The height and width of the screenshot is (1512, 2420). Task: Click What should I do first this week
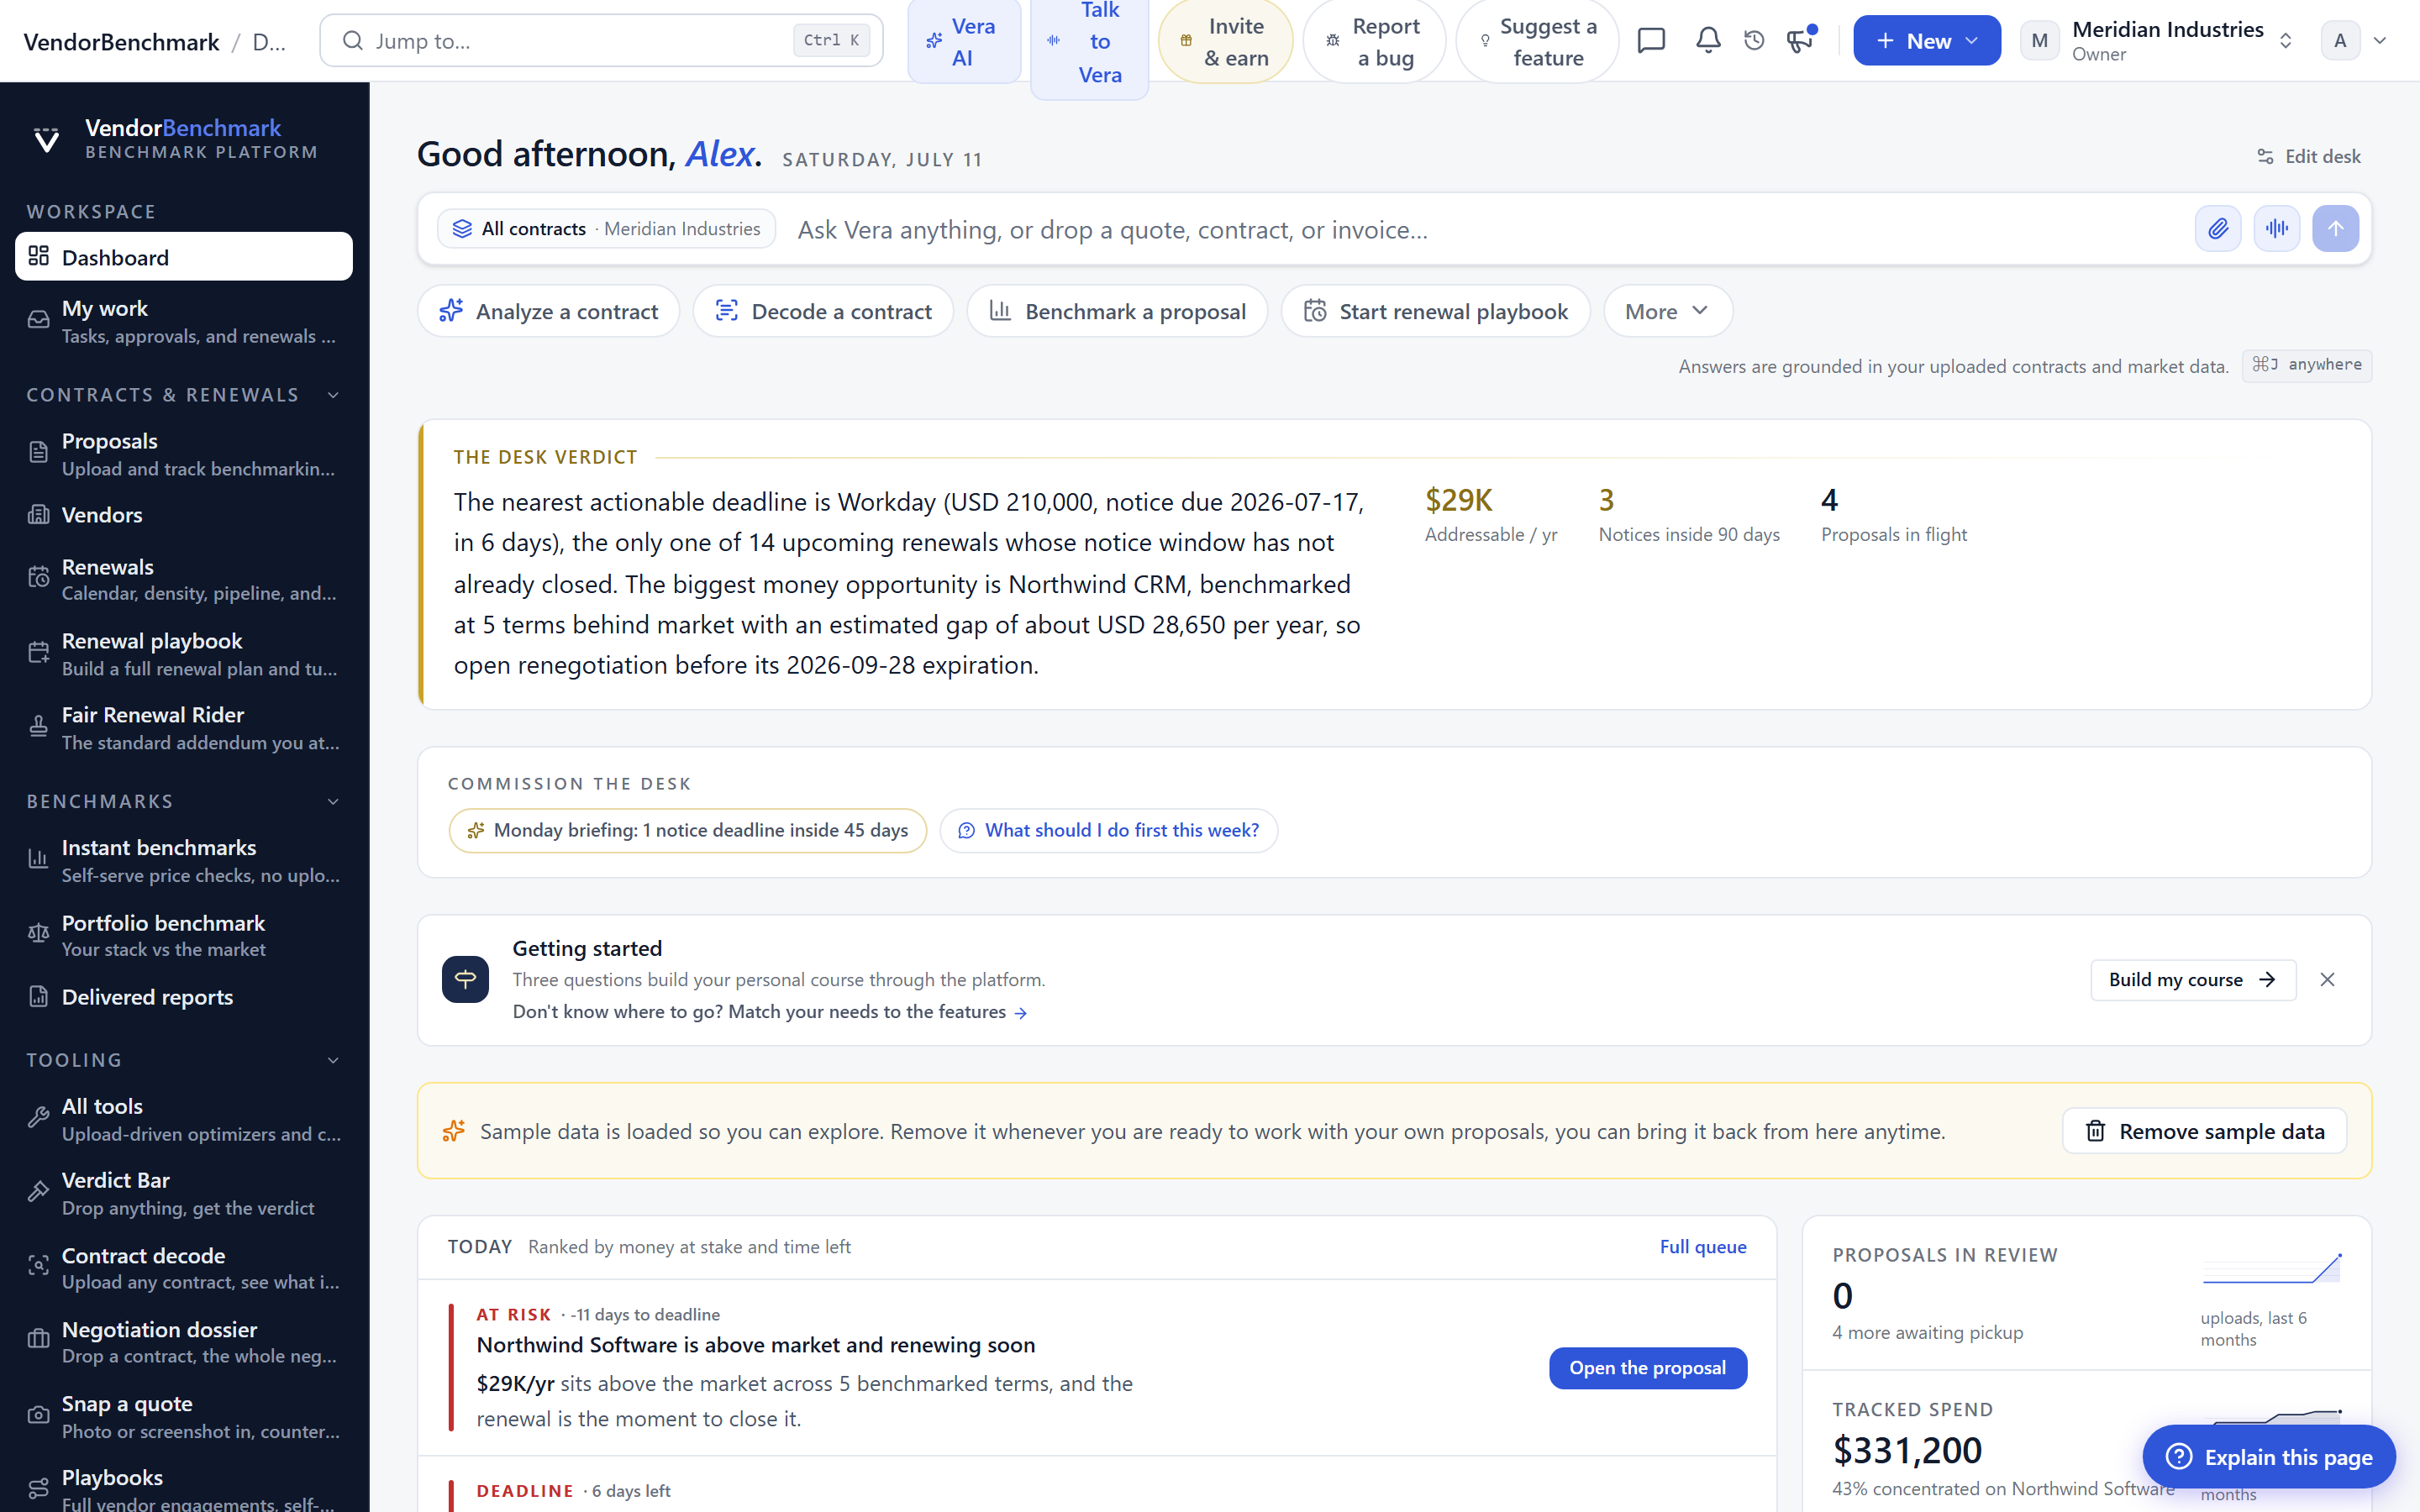[x=1108, y=830]
